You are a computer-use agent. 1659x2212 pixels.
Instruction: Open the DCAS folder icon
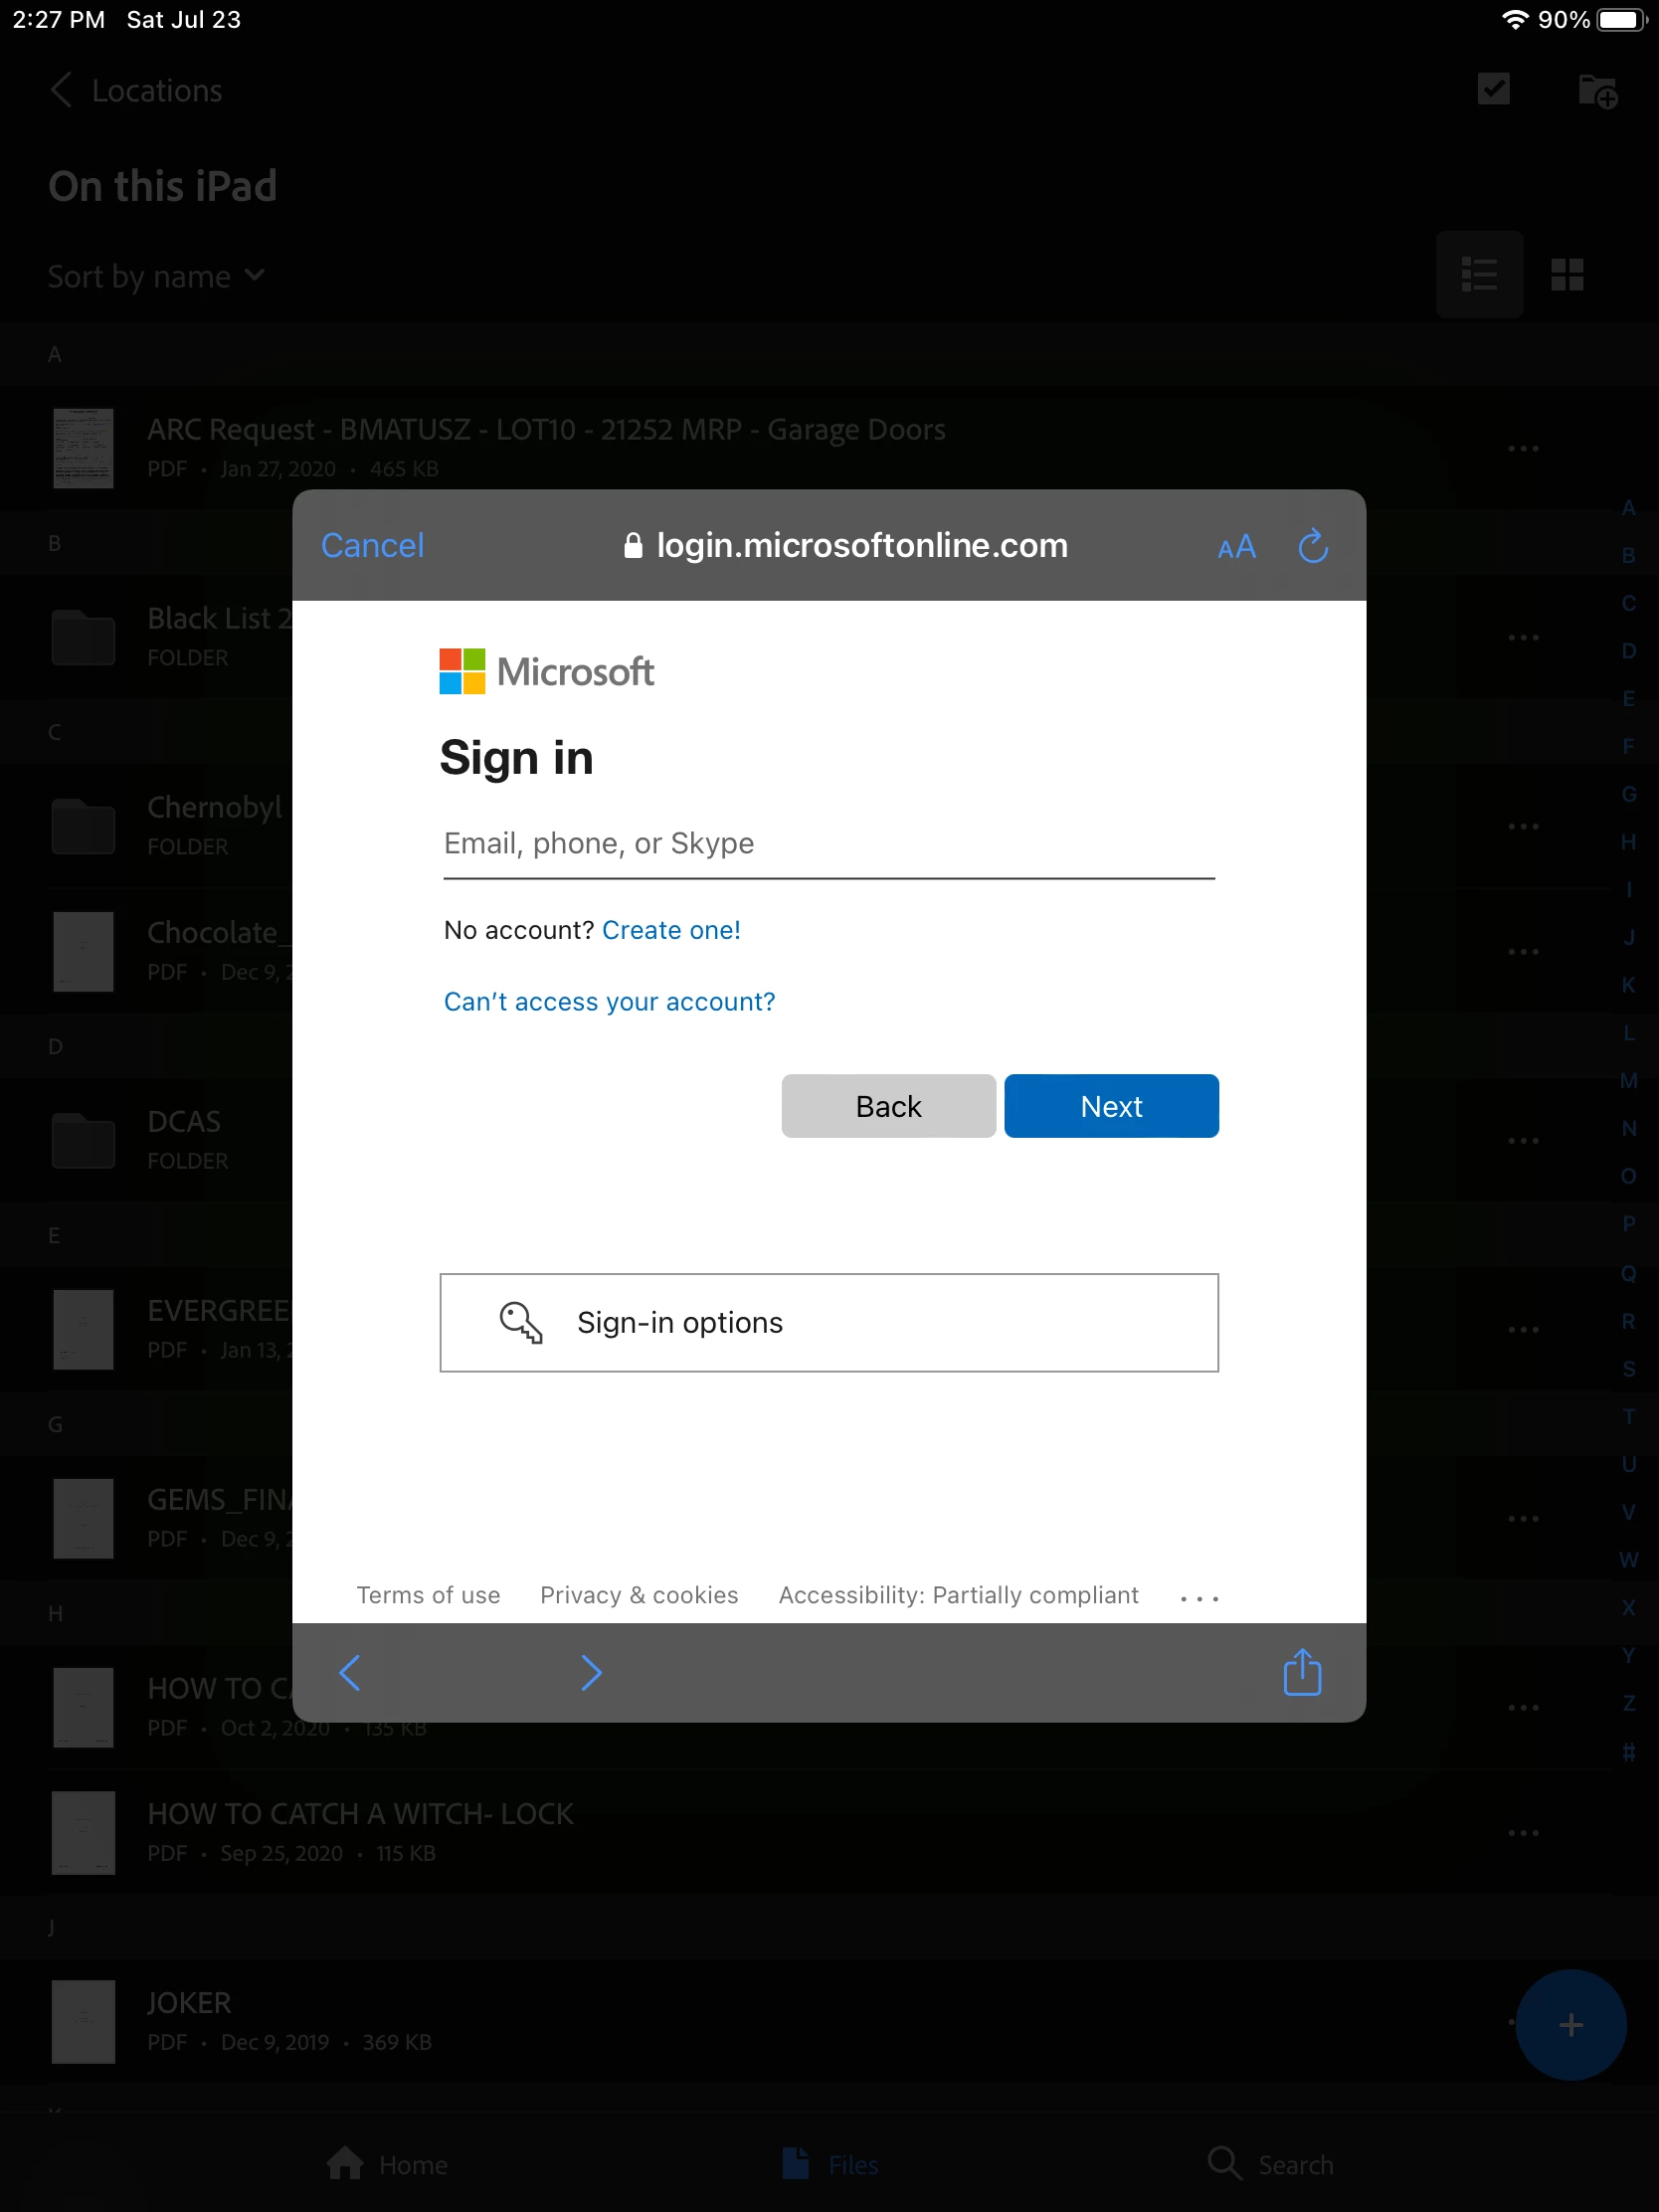pyautogui.click(x=83, y=1141)
